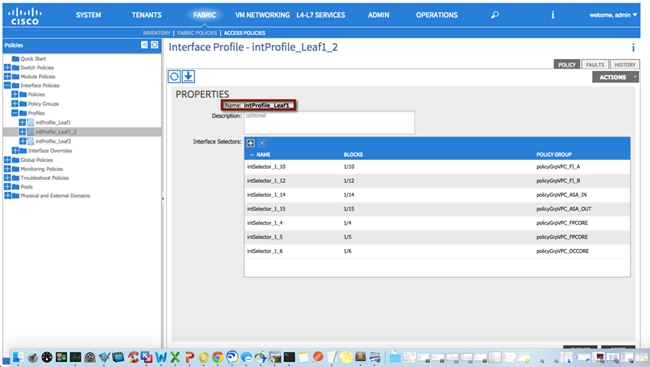
Task: Open the SYSTEM menu
Action: click(x=88, y=15)
